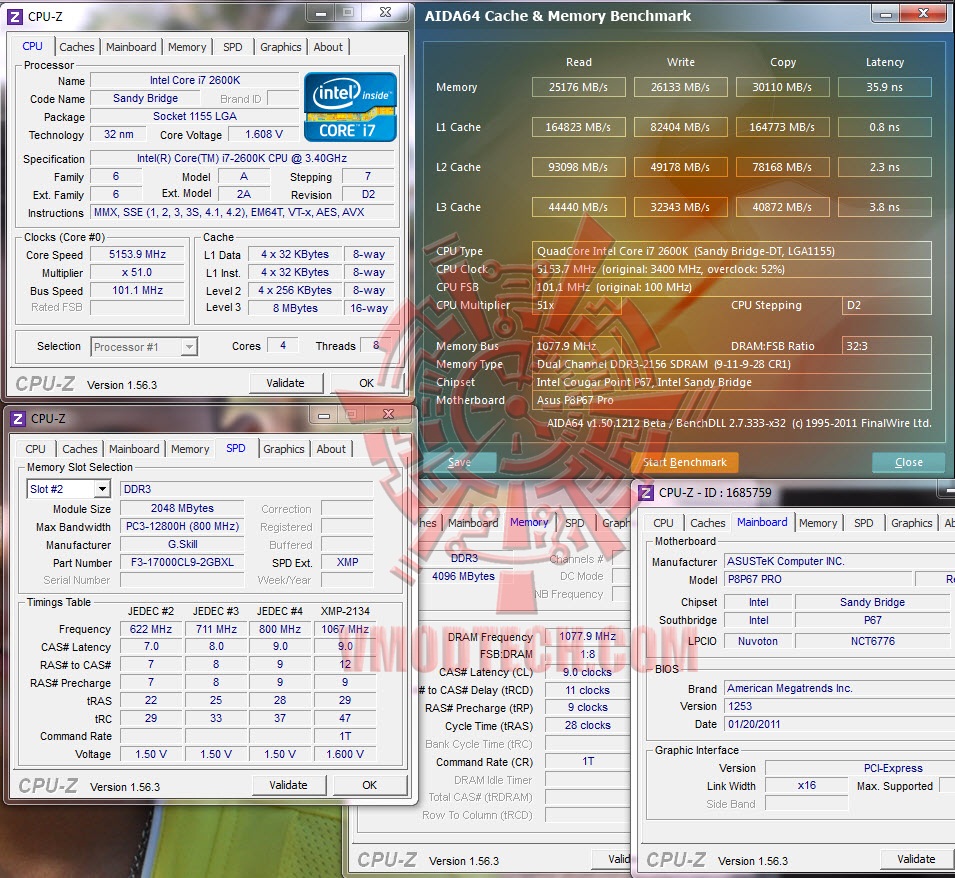
Task: Open Caches tab in CPU-Z ID 1685759 window
Action: click(708, 523)
